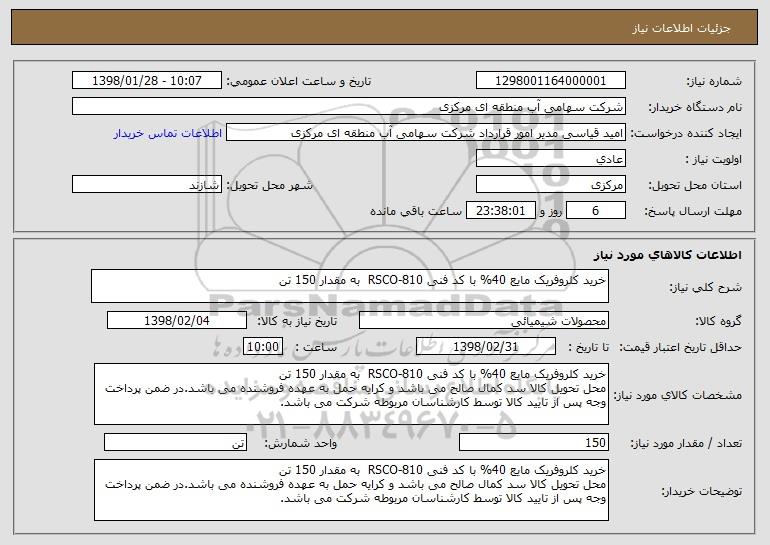Select the priority field عادی
The width and height of the screenshot is (770, 545).
pyautogui.click(x=550, y=159)
